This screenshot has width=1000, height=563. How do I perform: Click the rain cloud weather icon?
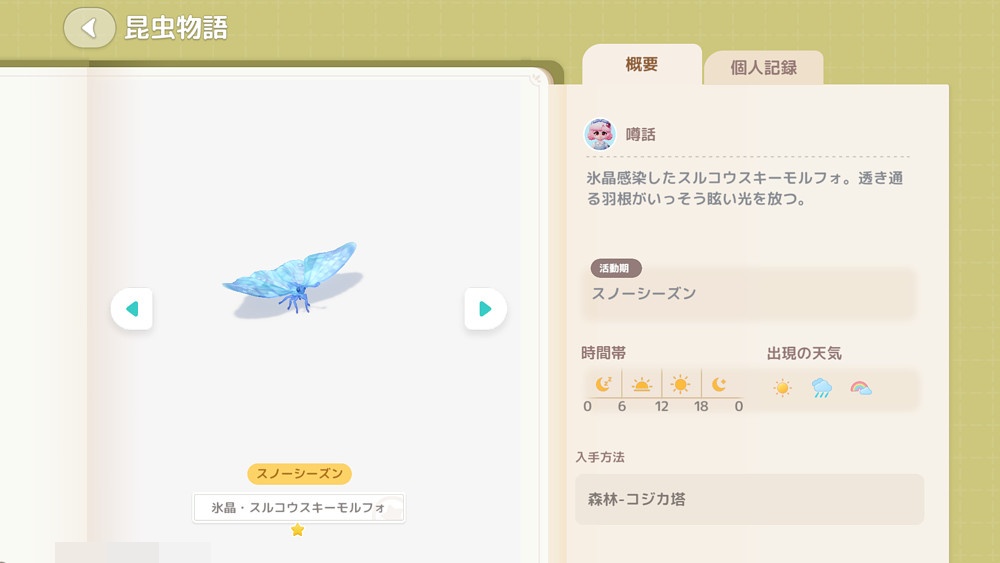coord(821,388)
